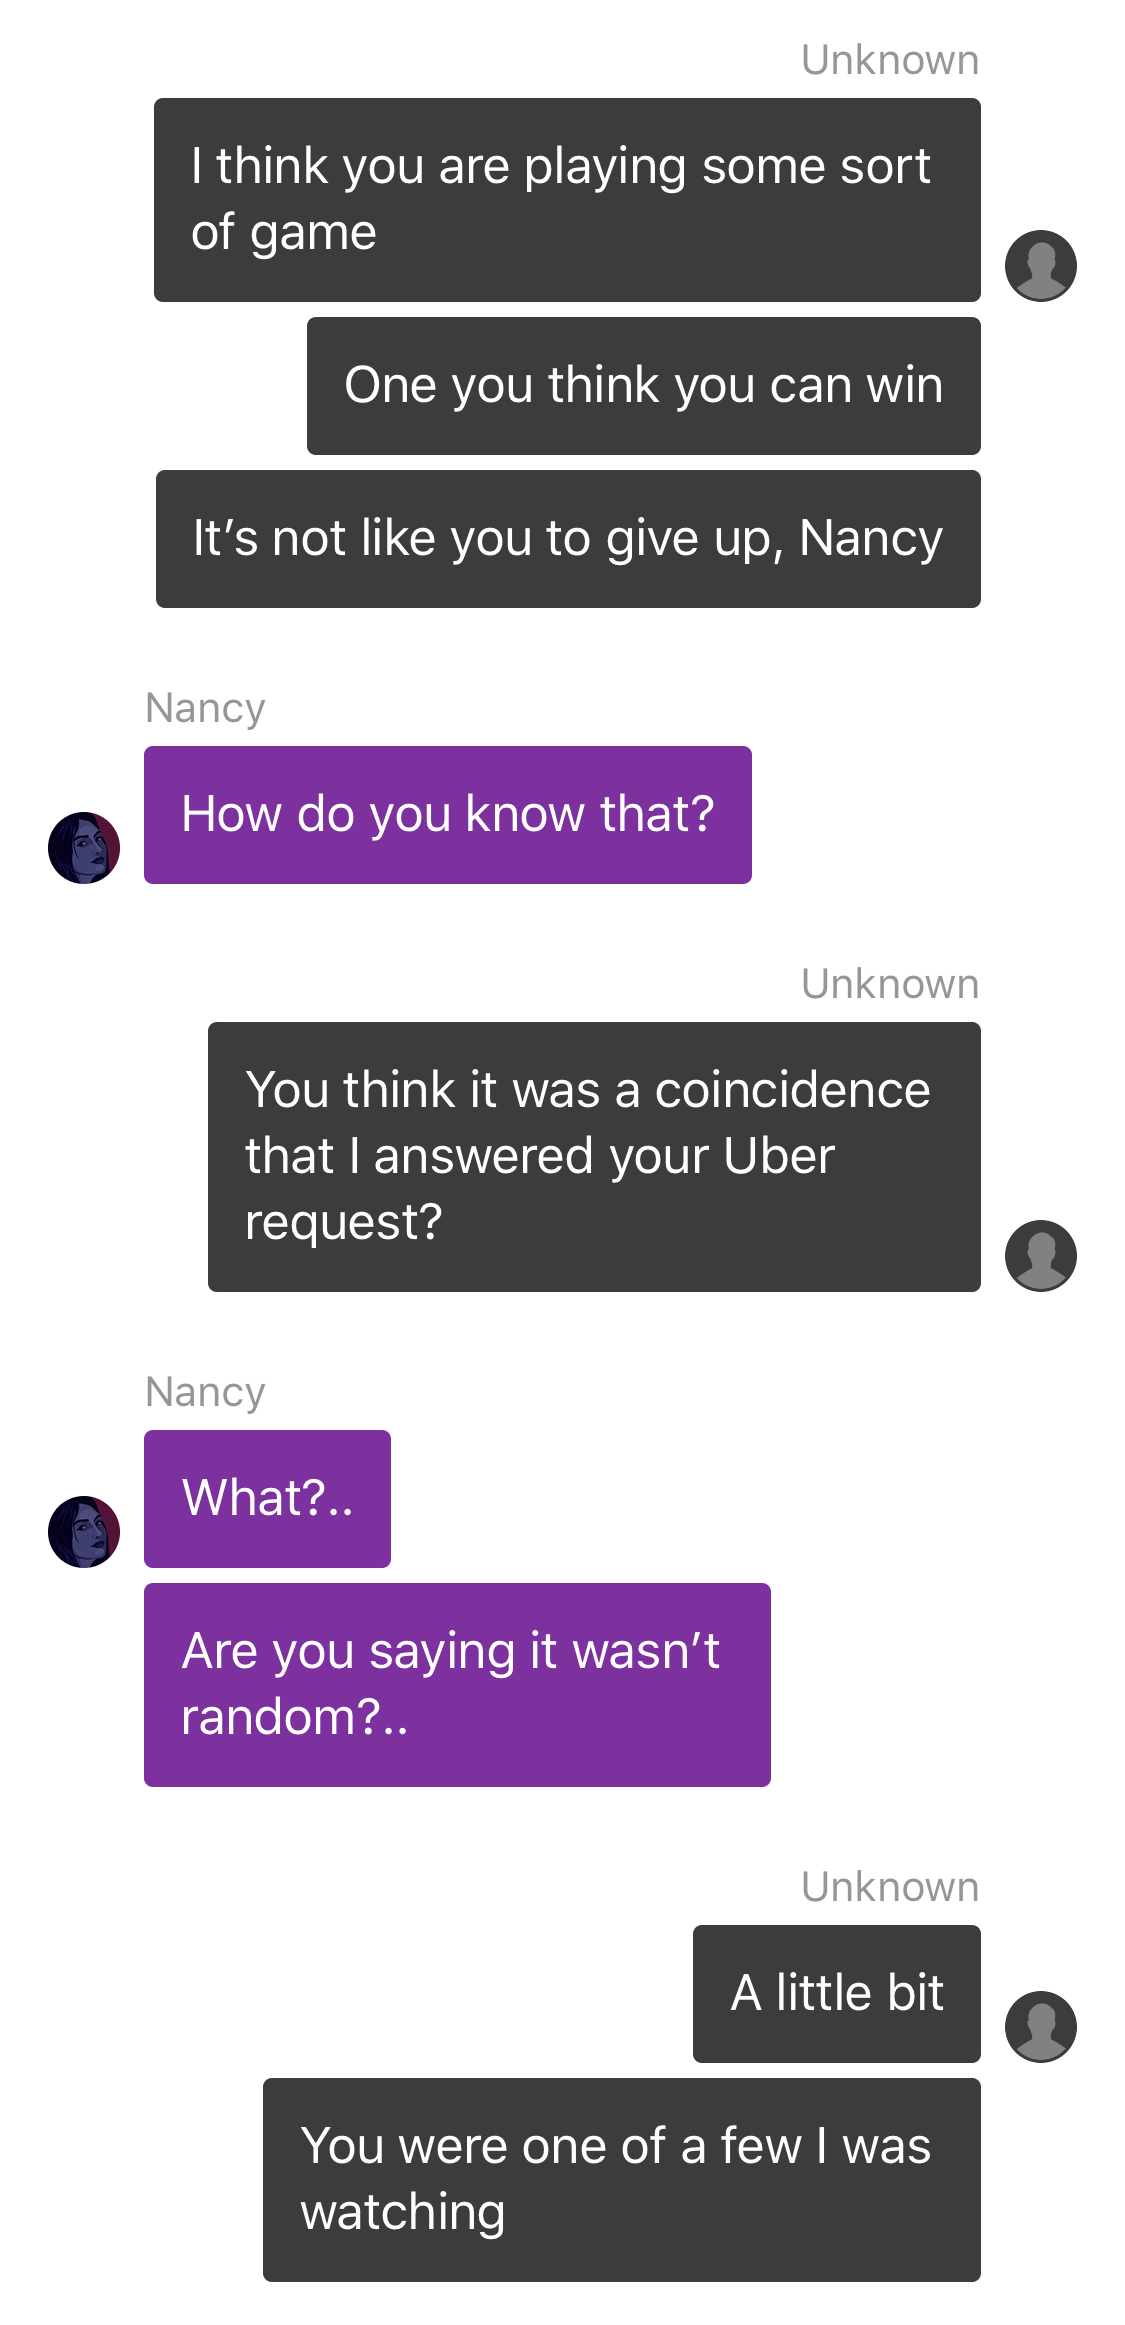1125x2325 pixels.
Task: Tap Nancy's avatar next to "How do you know that?"
Action: pos(84,848)
